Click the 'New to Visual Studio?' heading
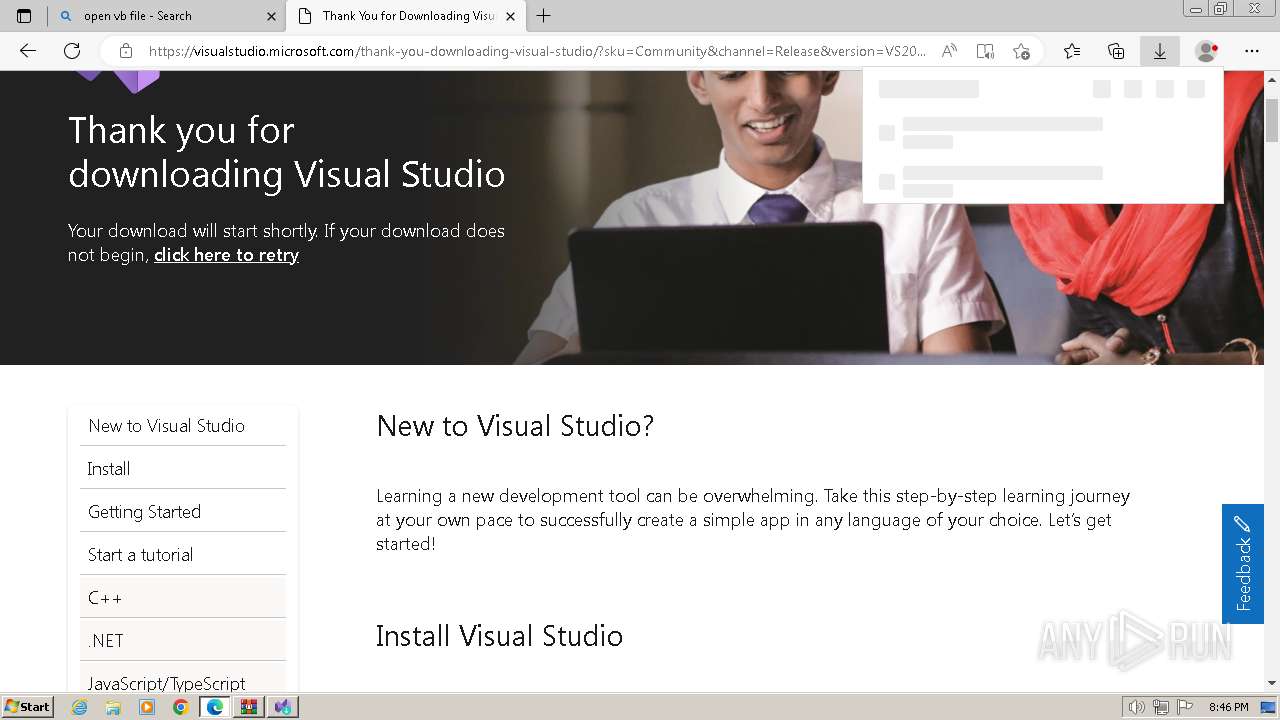The image size is (1280, 720). click(515, 426)
